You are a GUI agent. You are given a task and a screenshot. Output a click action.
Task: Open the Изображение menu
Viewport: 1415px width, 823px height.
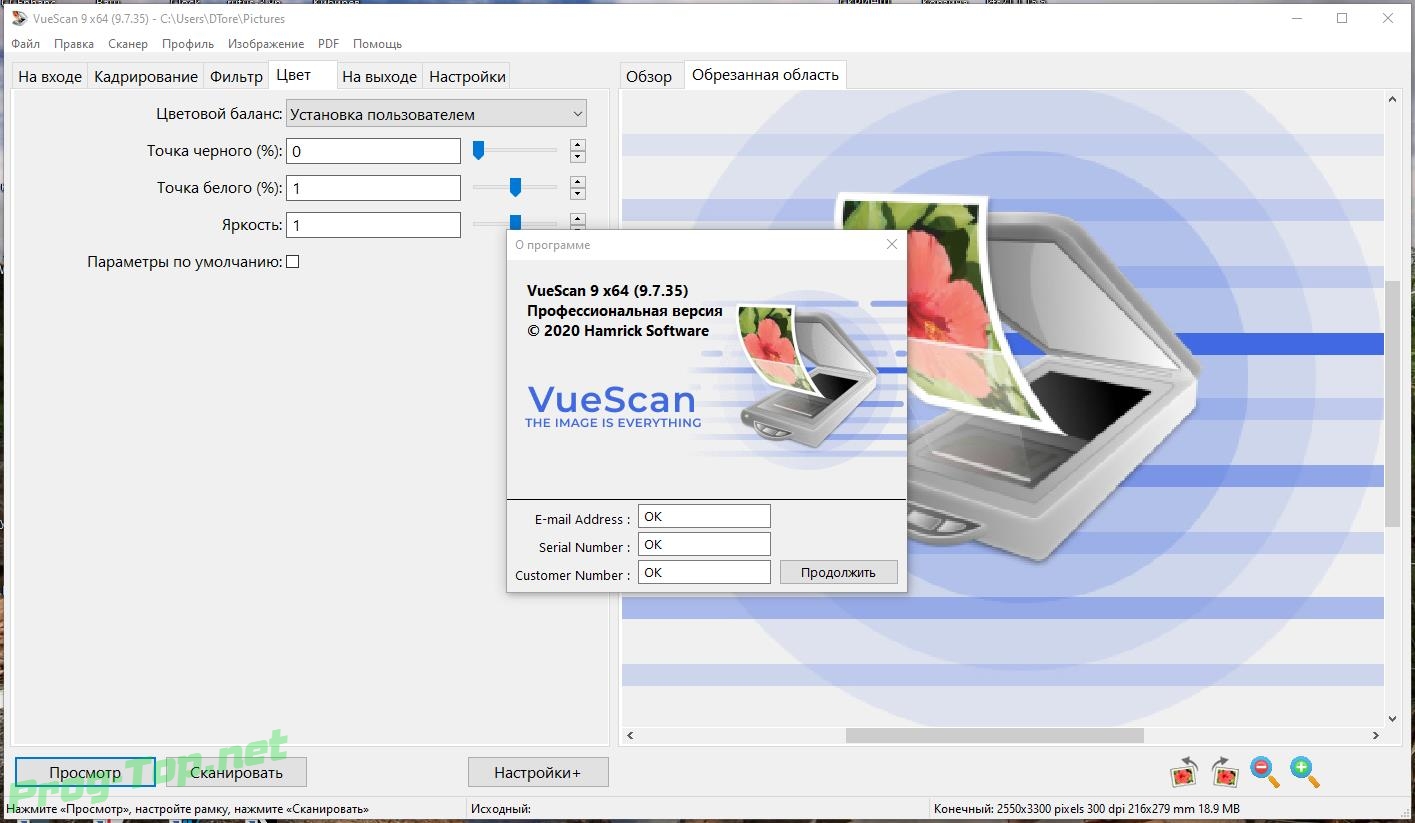pos(266,44)
